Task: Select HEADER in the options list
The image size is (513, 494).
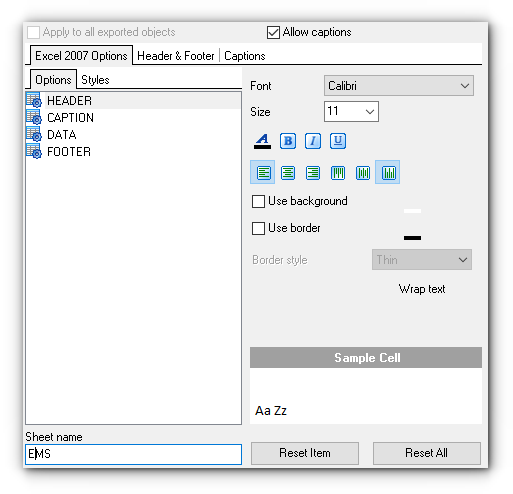Action: [x=143, y=101]
